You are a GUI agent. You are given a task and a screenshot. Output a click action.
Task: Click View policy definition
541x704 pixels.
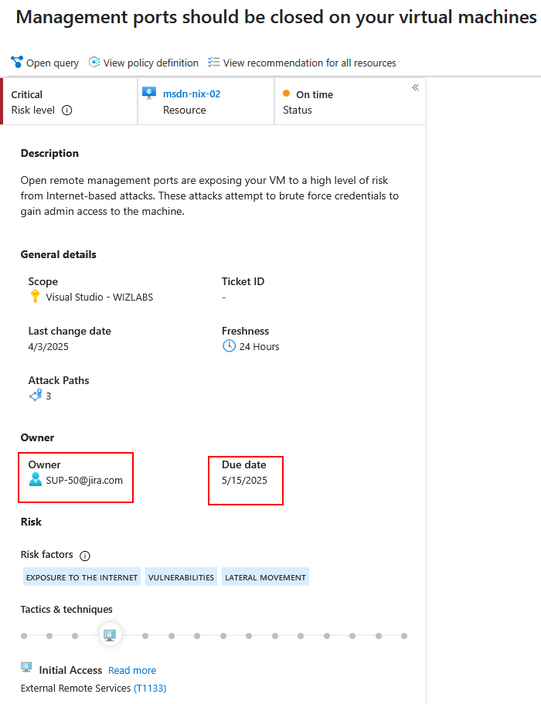[144, 62]
